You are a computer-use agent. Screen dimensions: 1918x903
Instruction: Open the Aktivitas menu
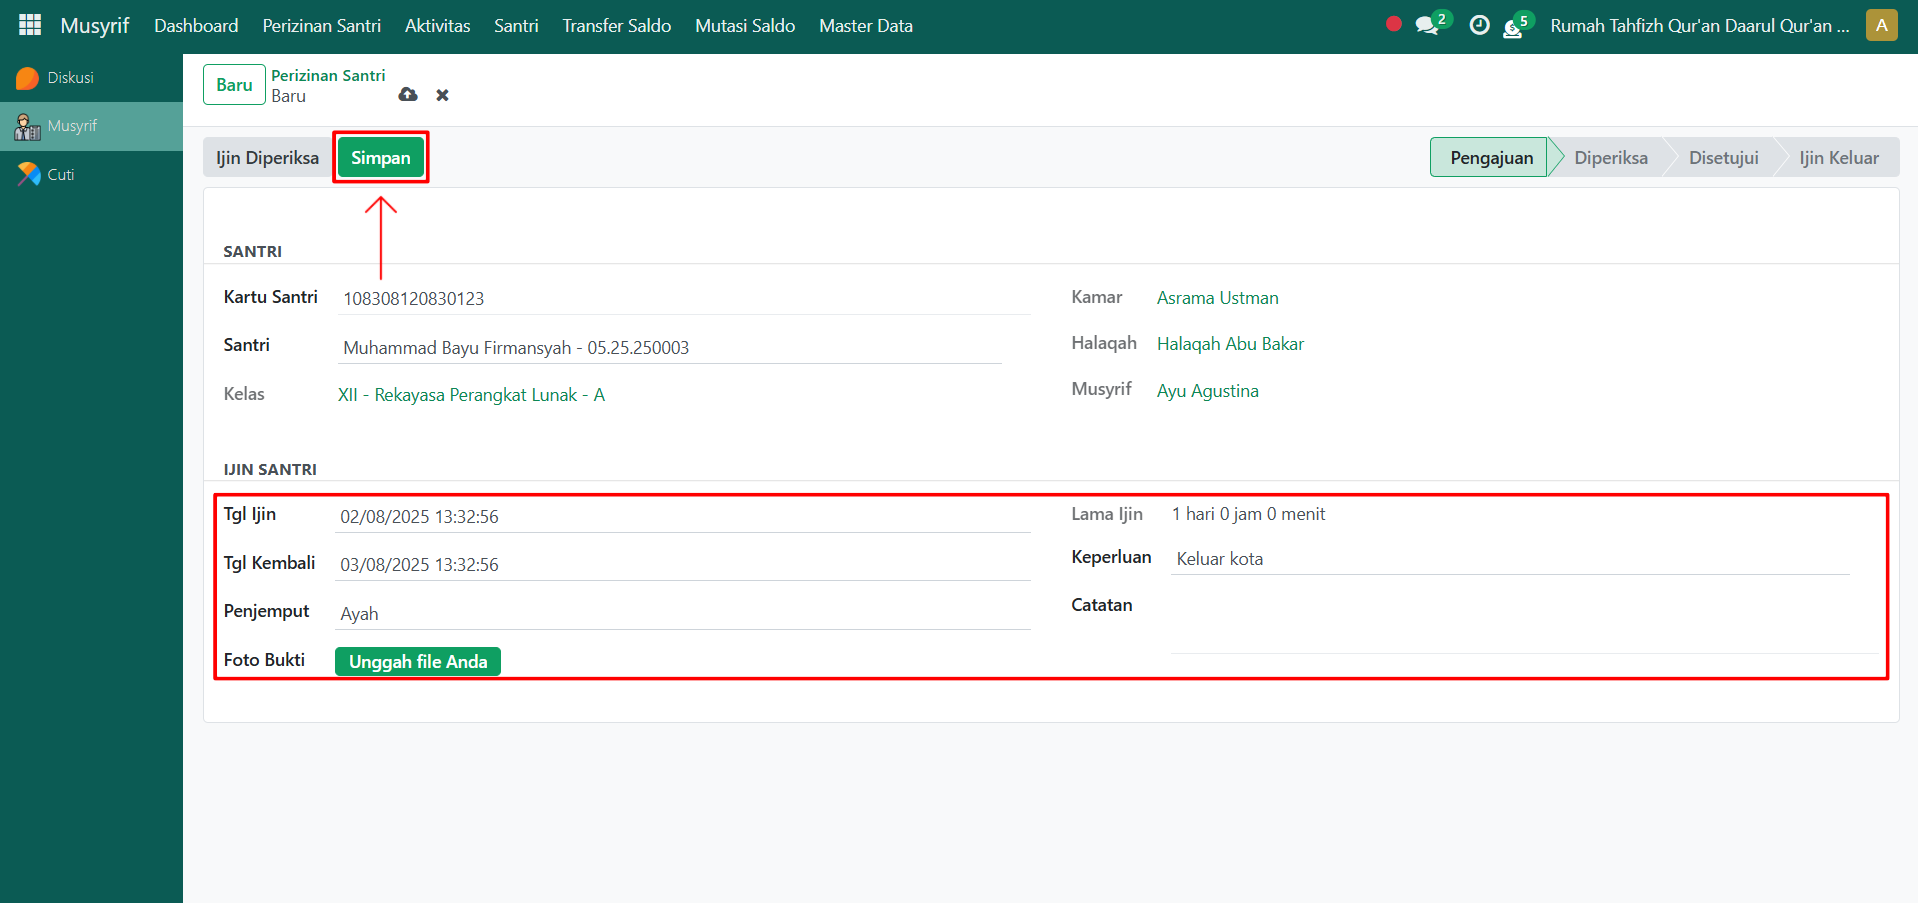point(437,26)
